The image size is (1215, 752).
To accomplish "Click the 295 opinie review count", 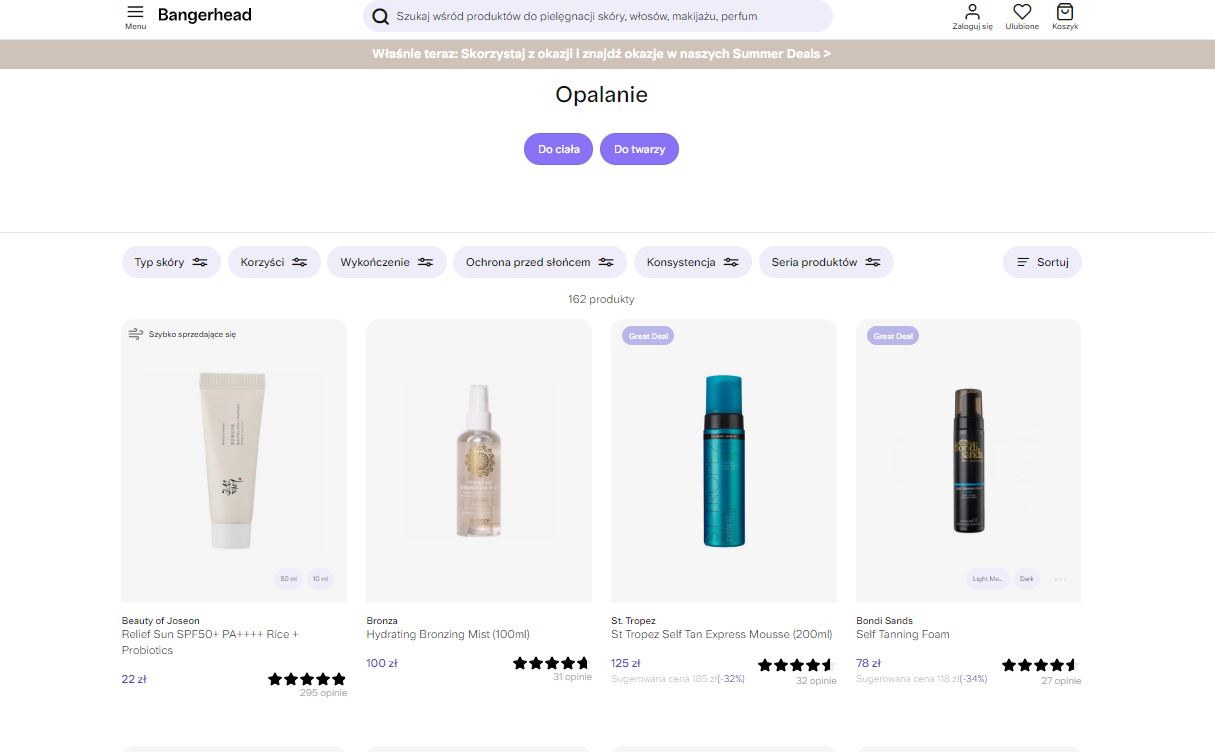I will point(323,693).
